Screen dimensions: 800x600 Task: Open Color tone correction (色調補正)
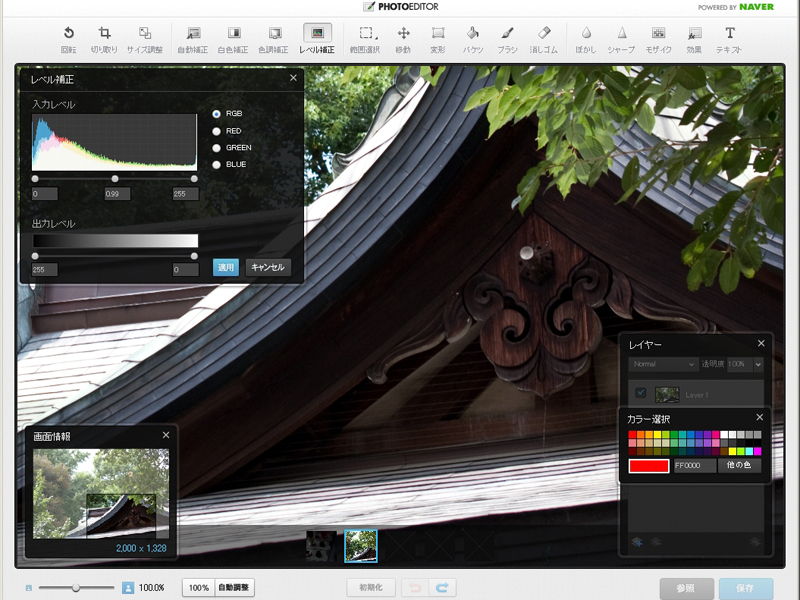[x=273, y=39]
